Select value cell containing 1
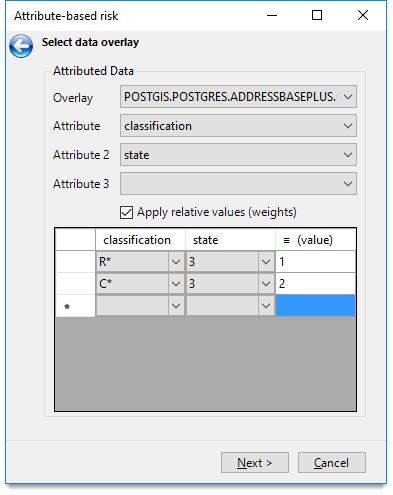Viewport: 393px width, 495px height. (x=315, y=262)
